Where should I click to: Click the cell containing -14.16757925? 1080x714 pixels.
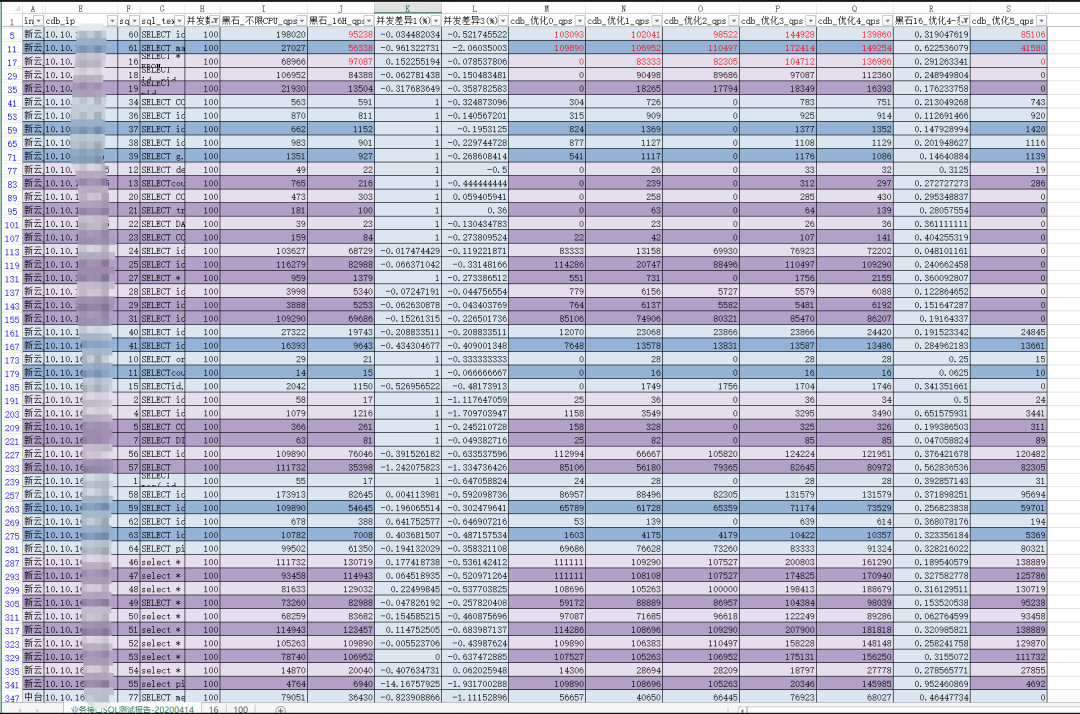(408, 684)
